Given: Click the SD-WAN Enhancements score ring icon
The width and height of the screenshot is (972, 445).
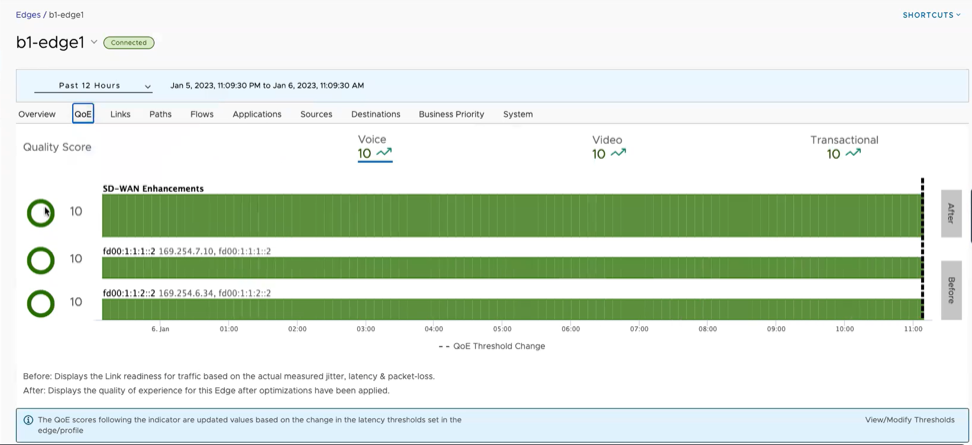Looking at the screenshot, I should pos(41,212).
